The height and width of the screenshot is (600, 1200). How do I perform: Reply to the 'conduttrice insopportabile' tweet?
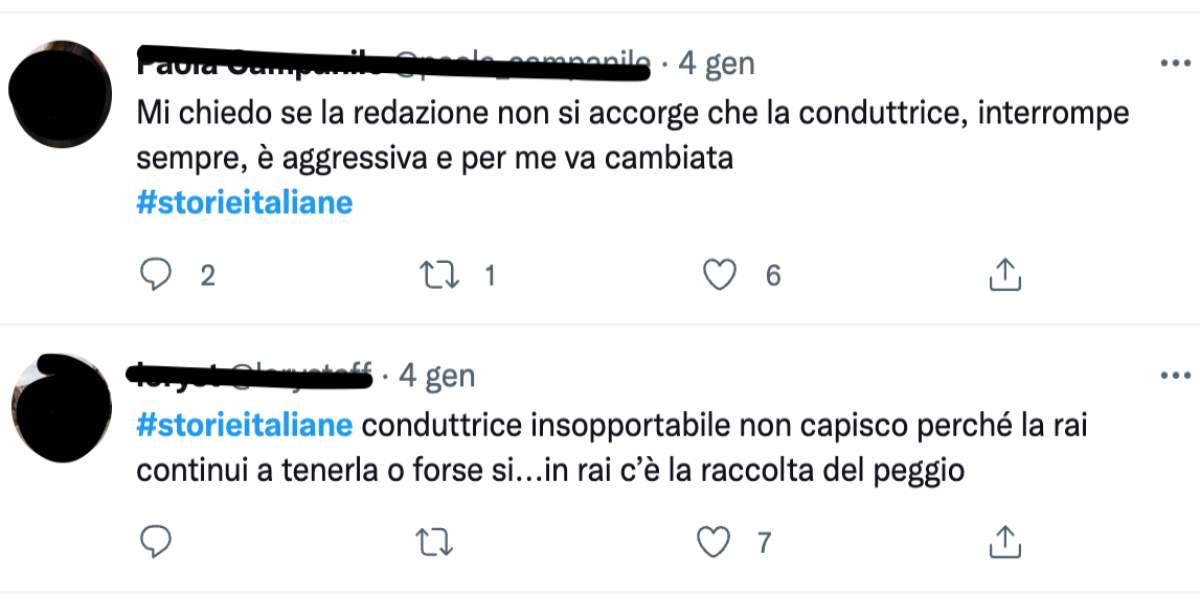coord(156,542)
